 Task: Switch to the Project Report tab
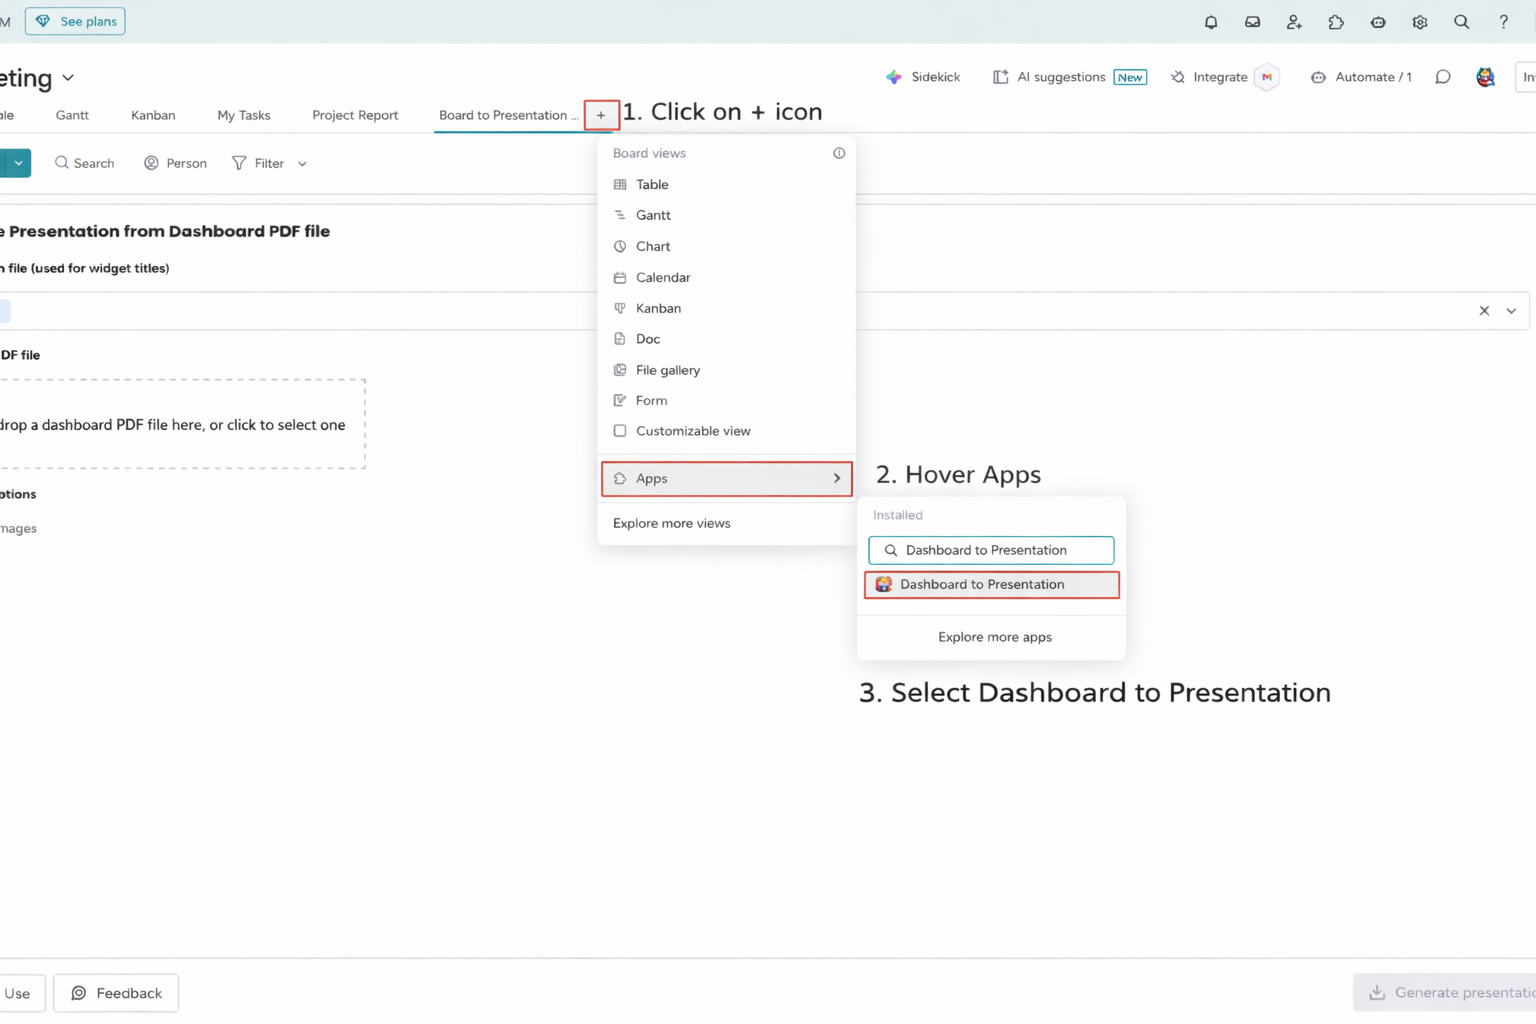click(x=355, y=115)
